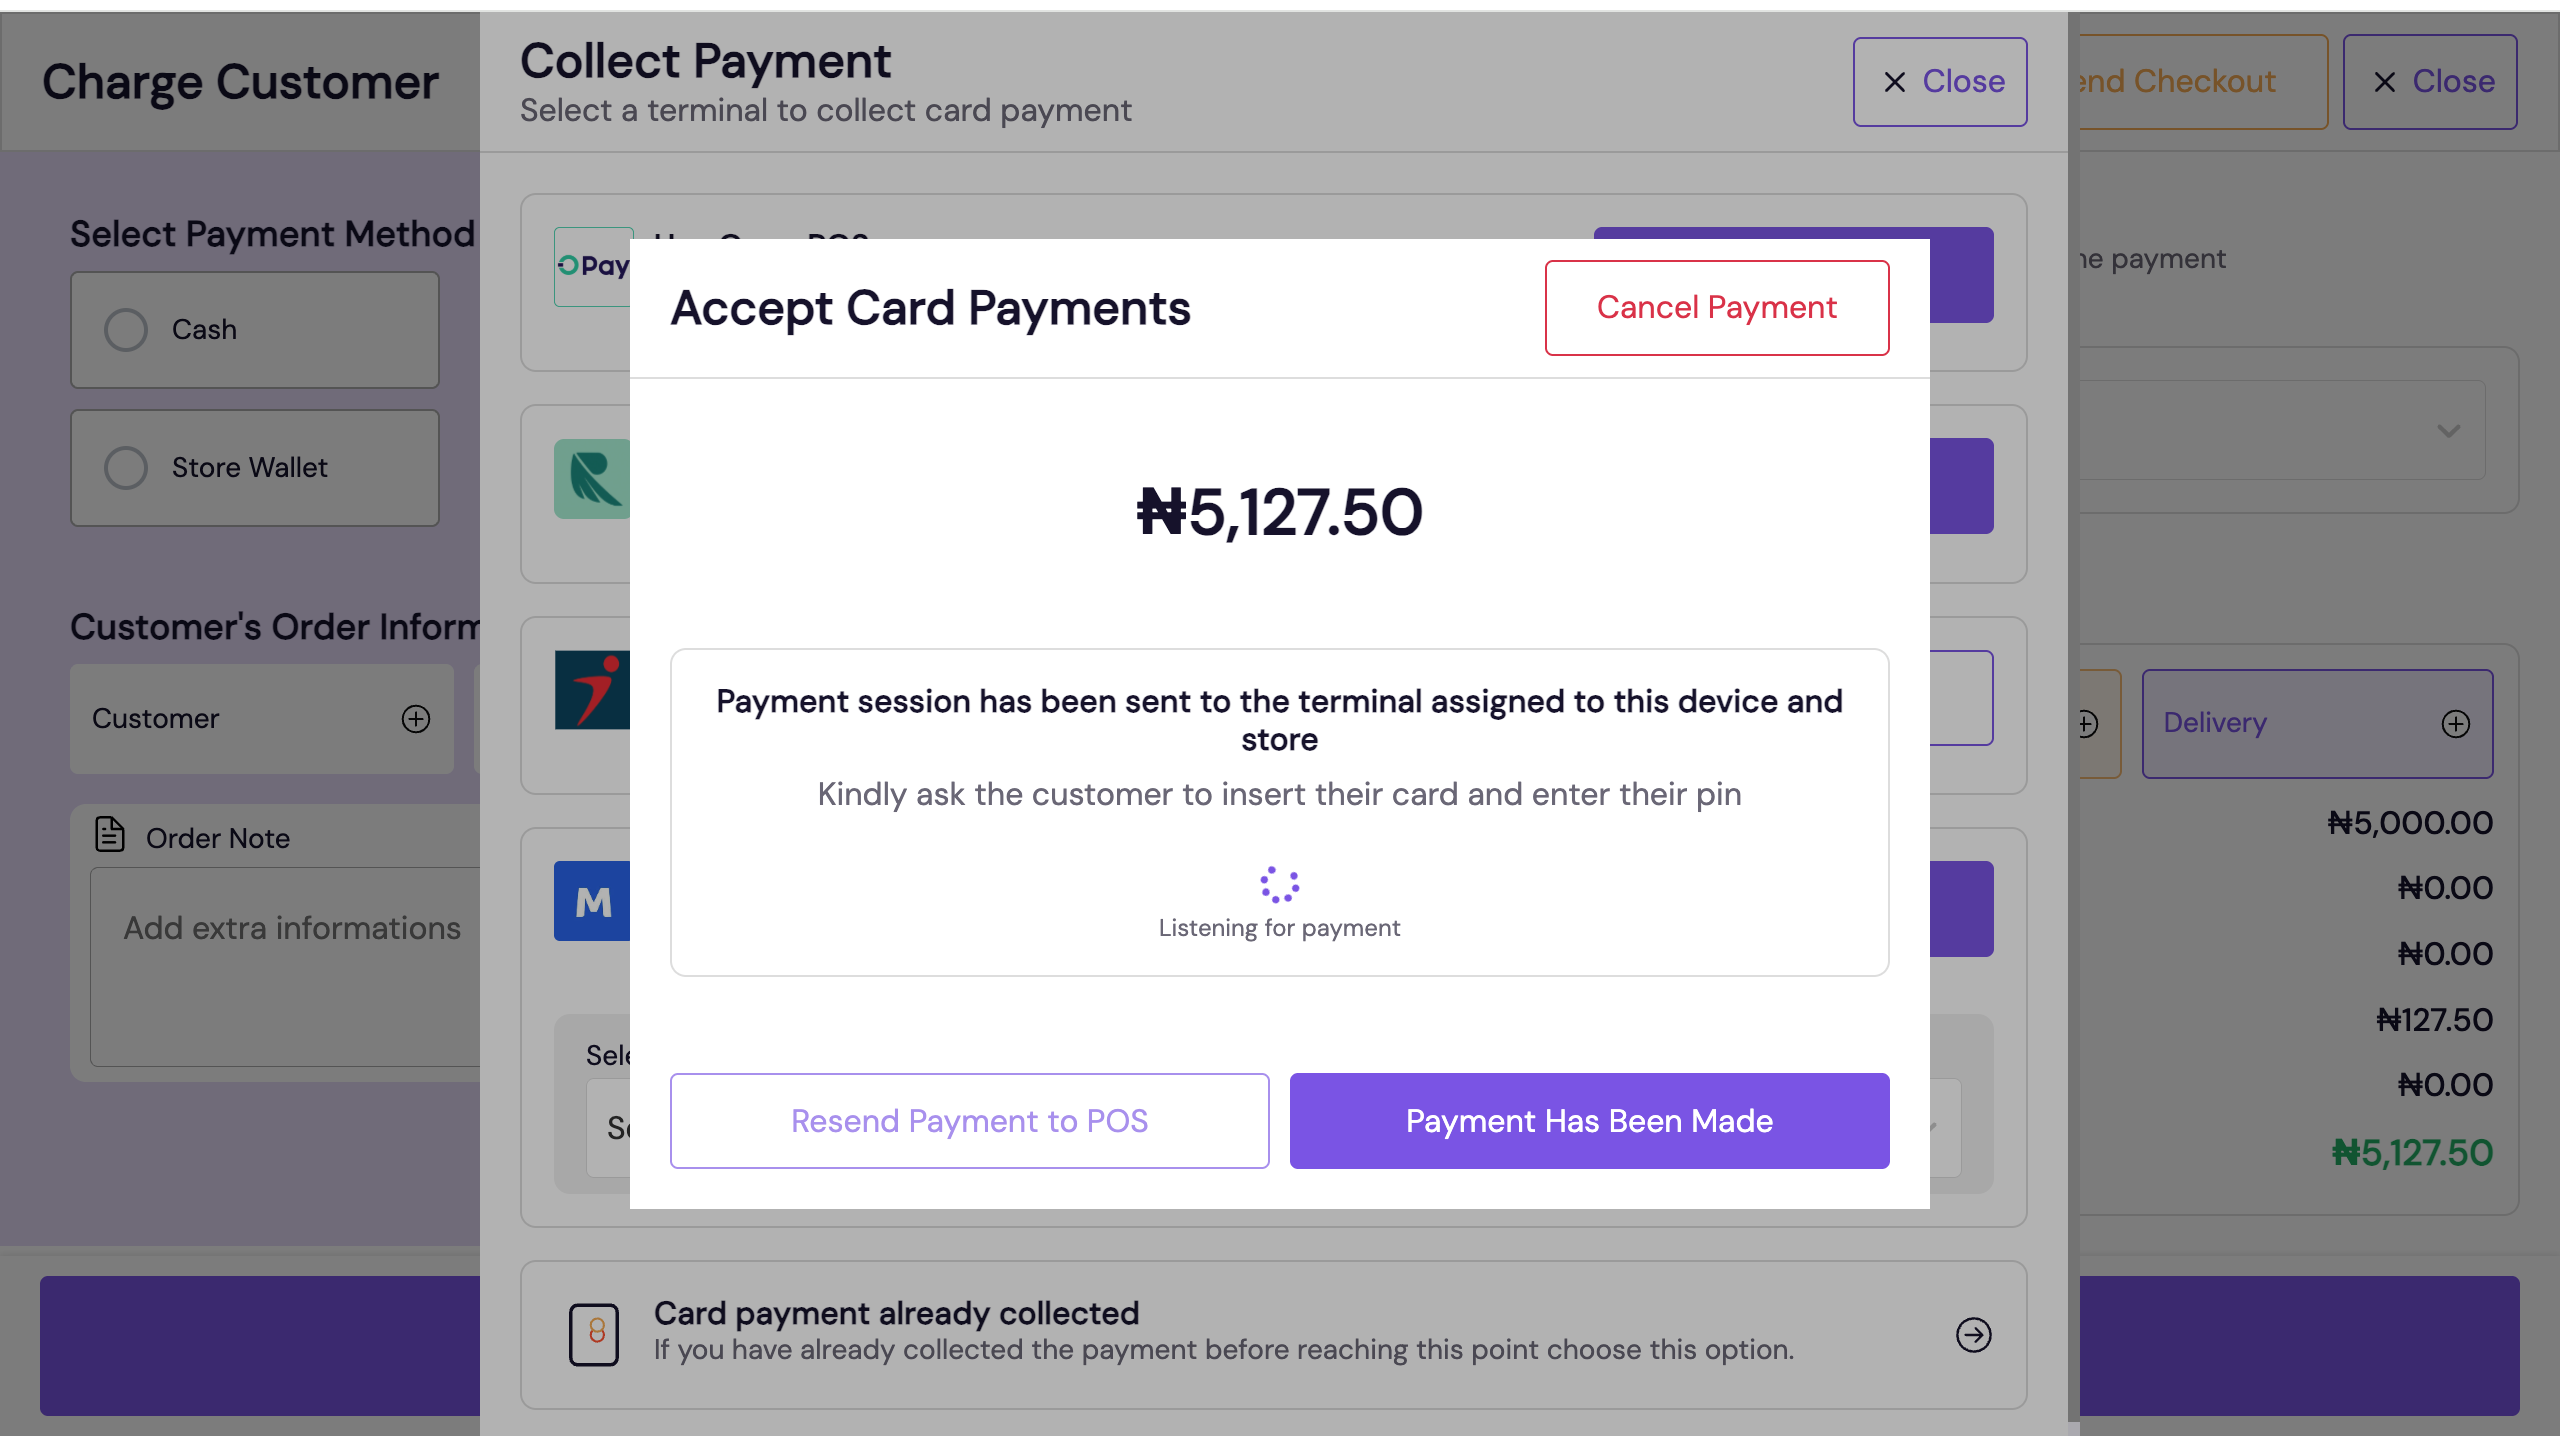
Task: Click the plus icon beside Customer
Action: 416,719
